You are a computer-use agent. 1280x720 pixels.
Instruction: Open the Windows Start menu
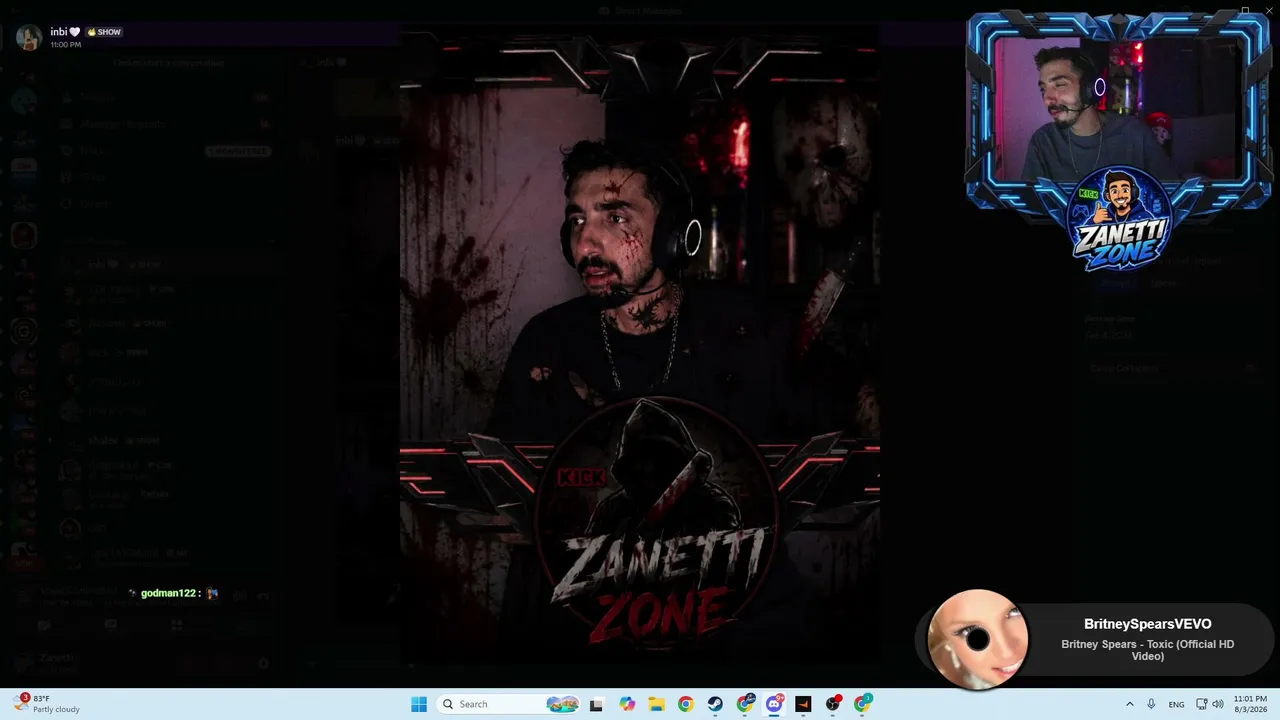point(419,704)
